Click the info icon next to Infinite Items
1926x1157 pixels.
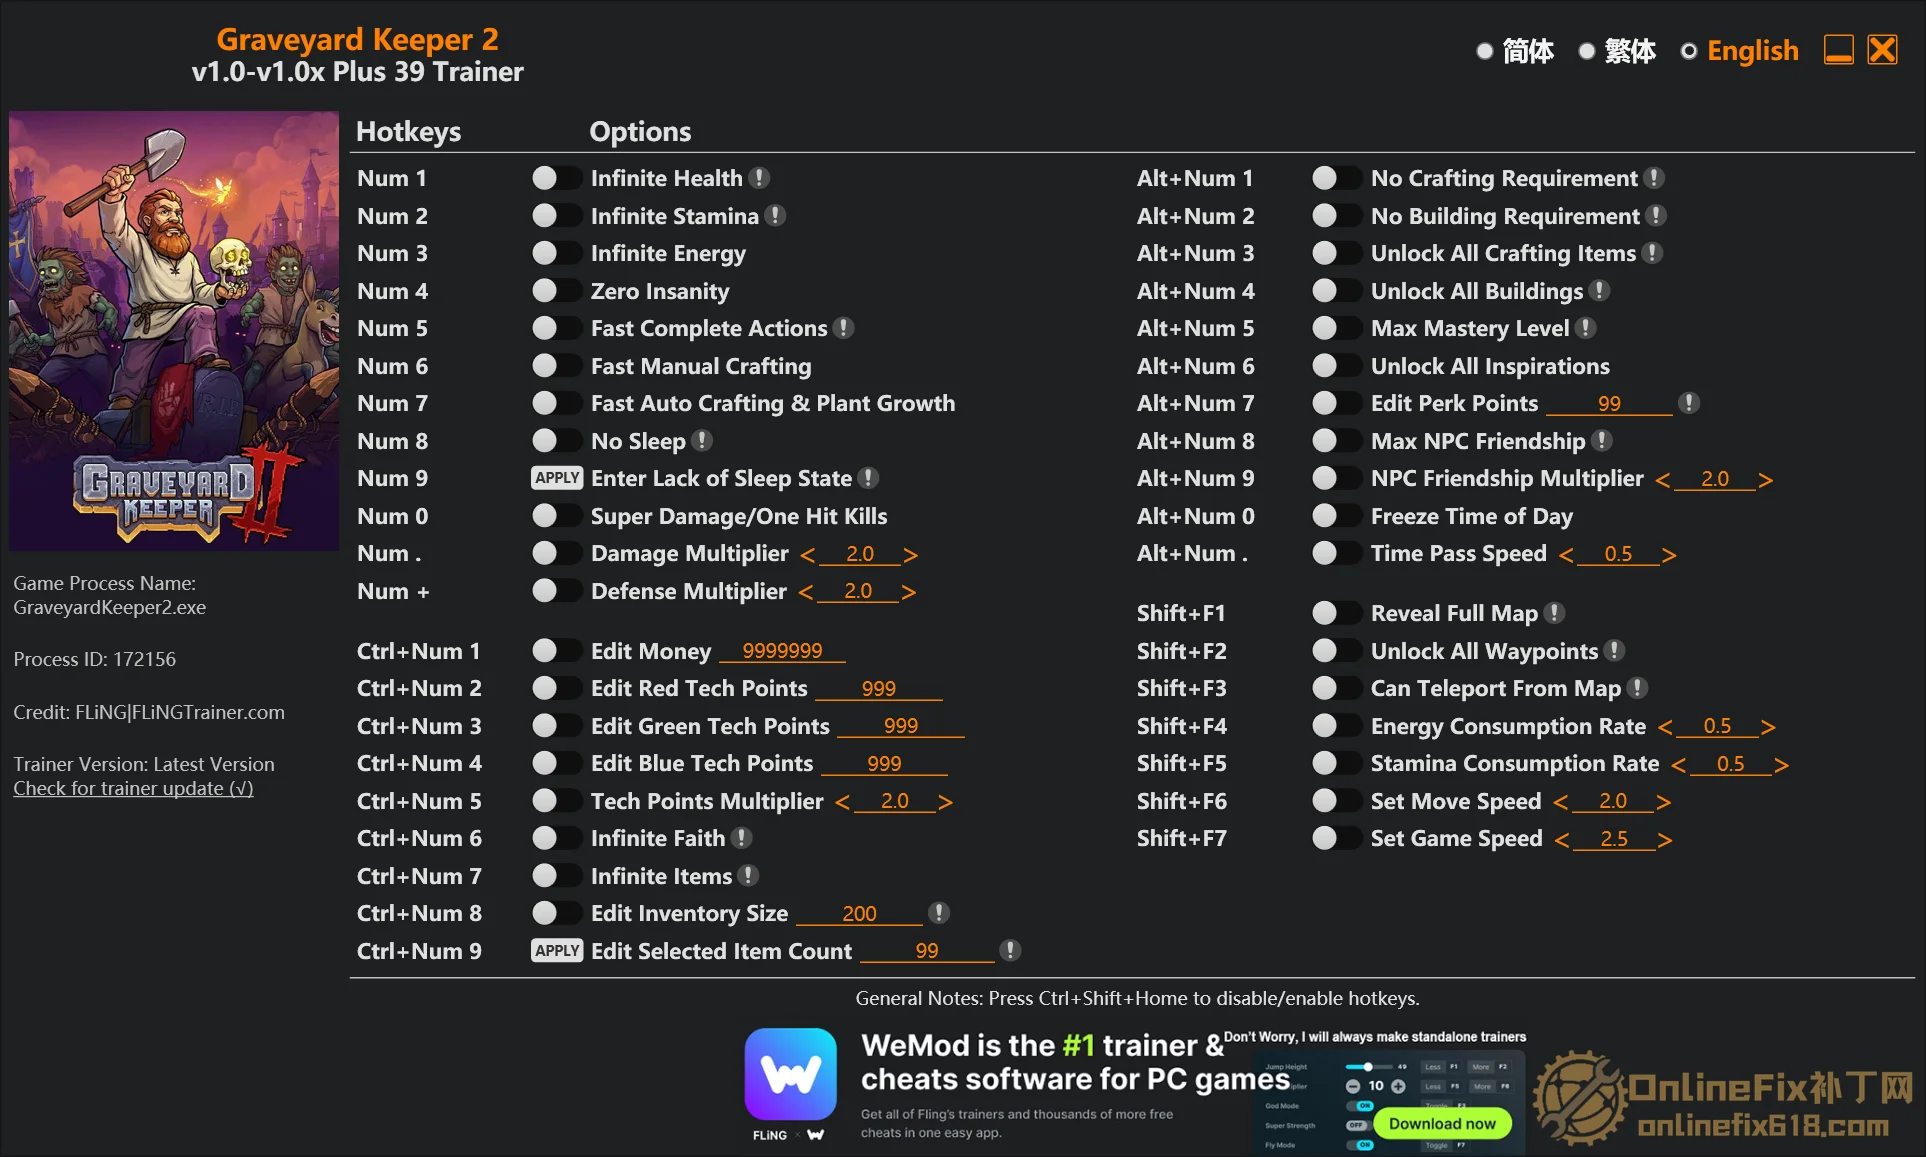click(748, 876)
